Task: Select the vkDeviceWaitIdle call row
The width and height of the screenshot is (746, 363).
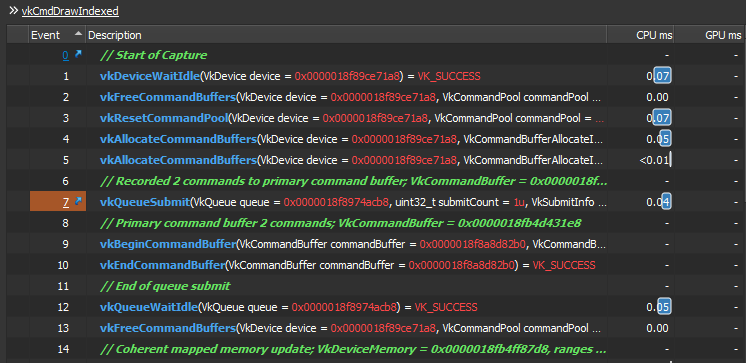Action: pos(376,76)
